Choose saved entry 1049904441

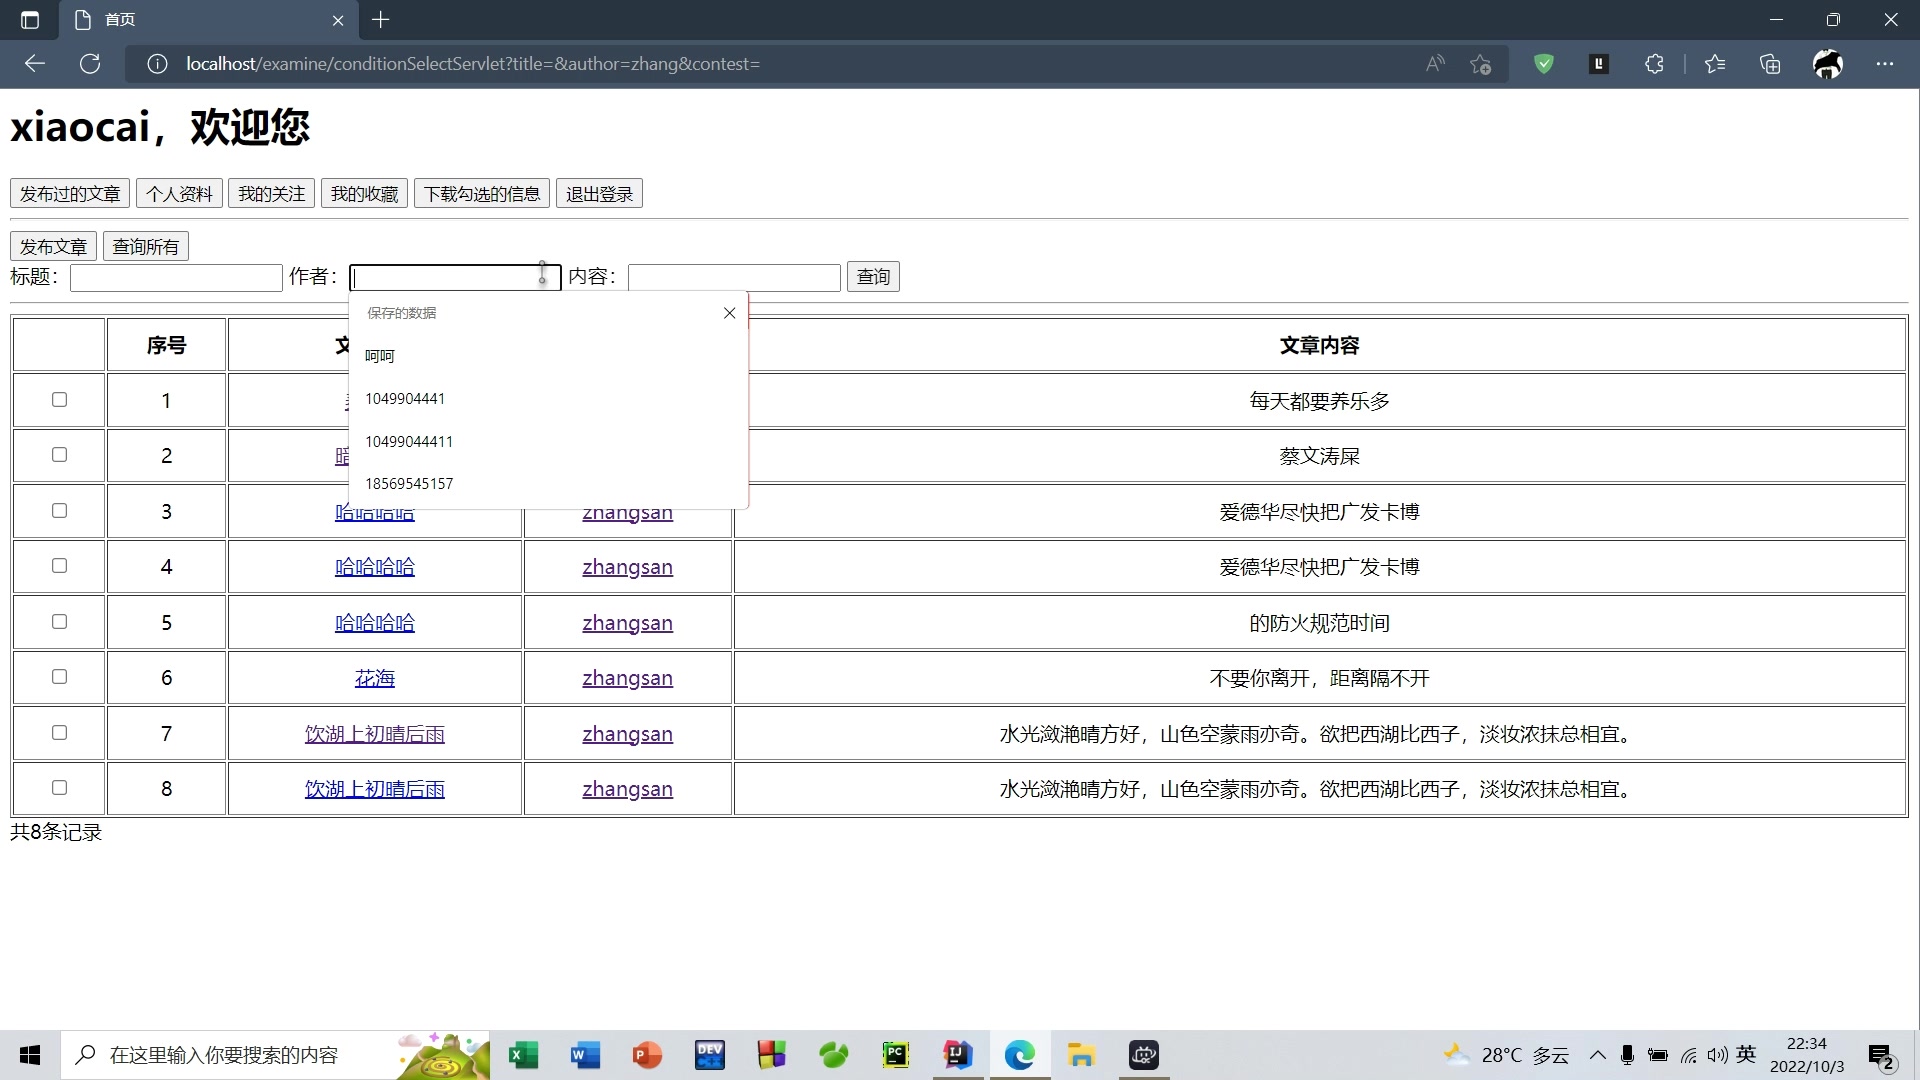(x=548, y=399)
